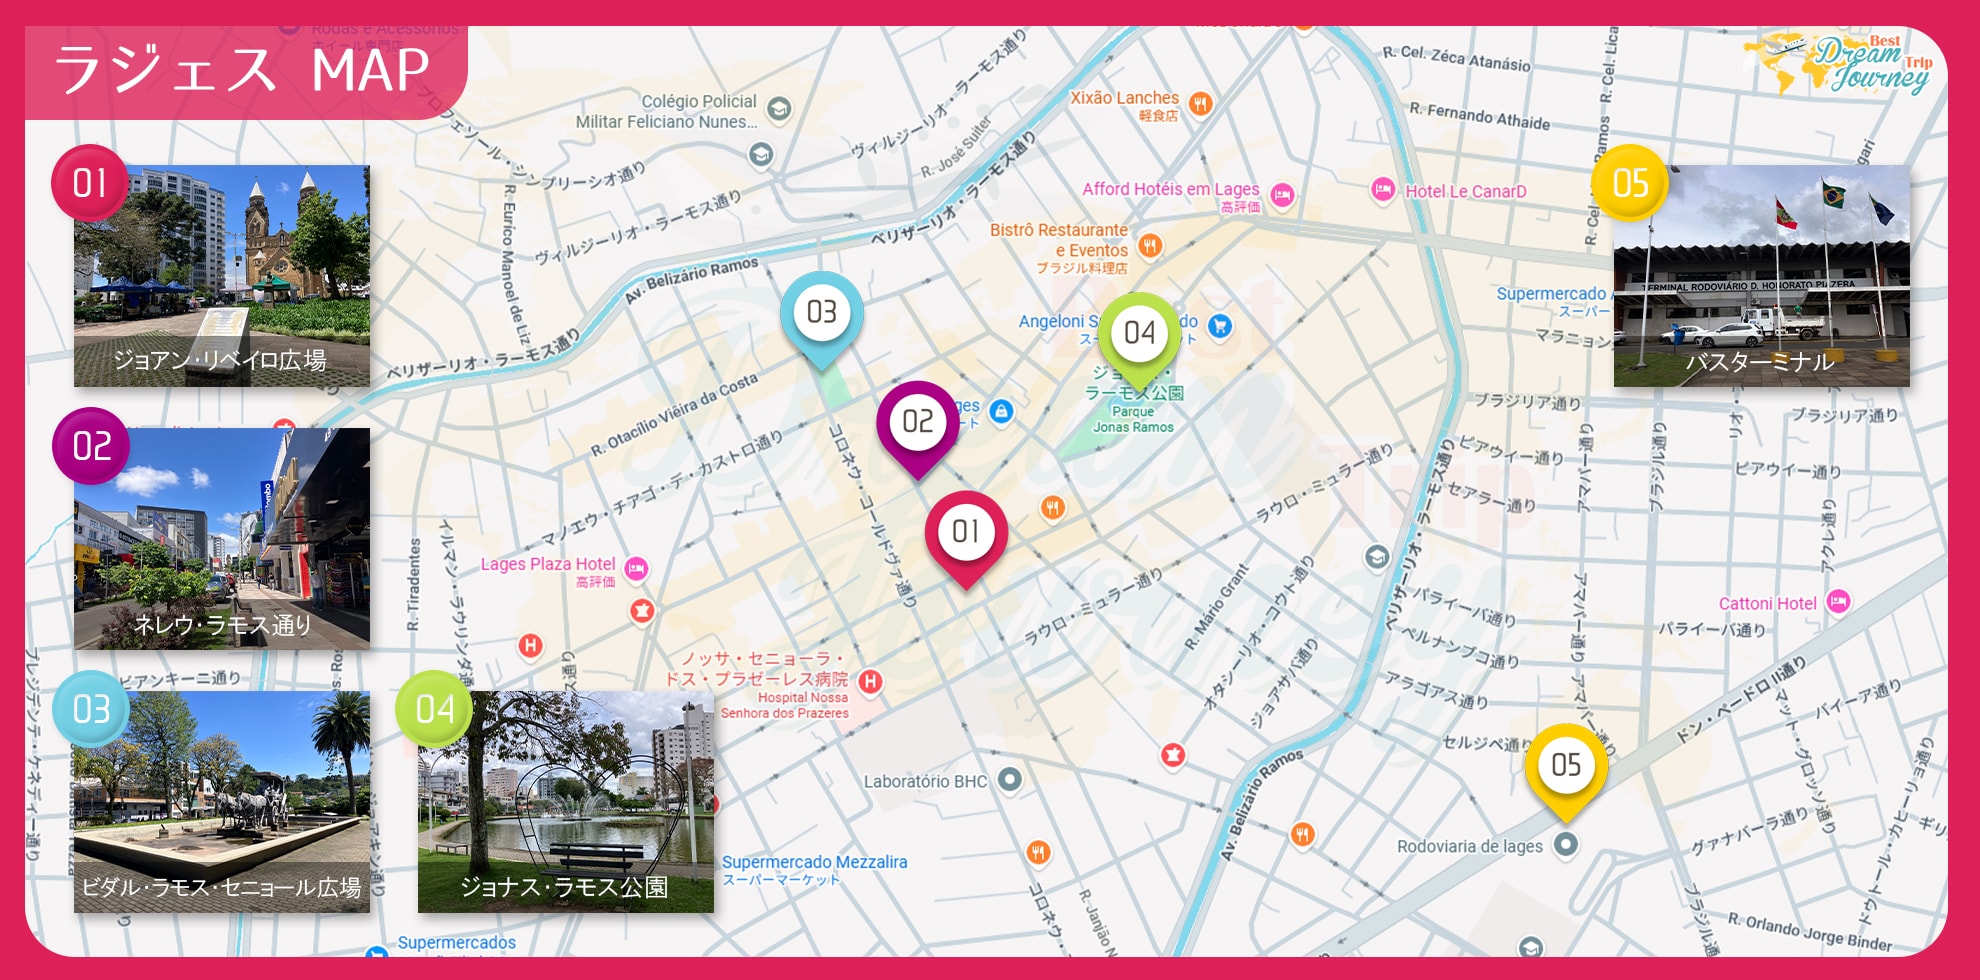Click Cattoni Hotel bed icon
This screenshot has height=980, width=1980.
pyautogui.click(x=1838, y=601)
